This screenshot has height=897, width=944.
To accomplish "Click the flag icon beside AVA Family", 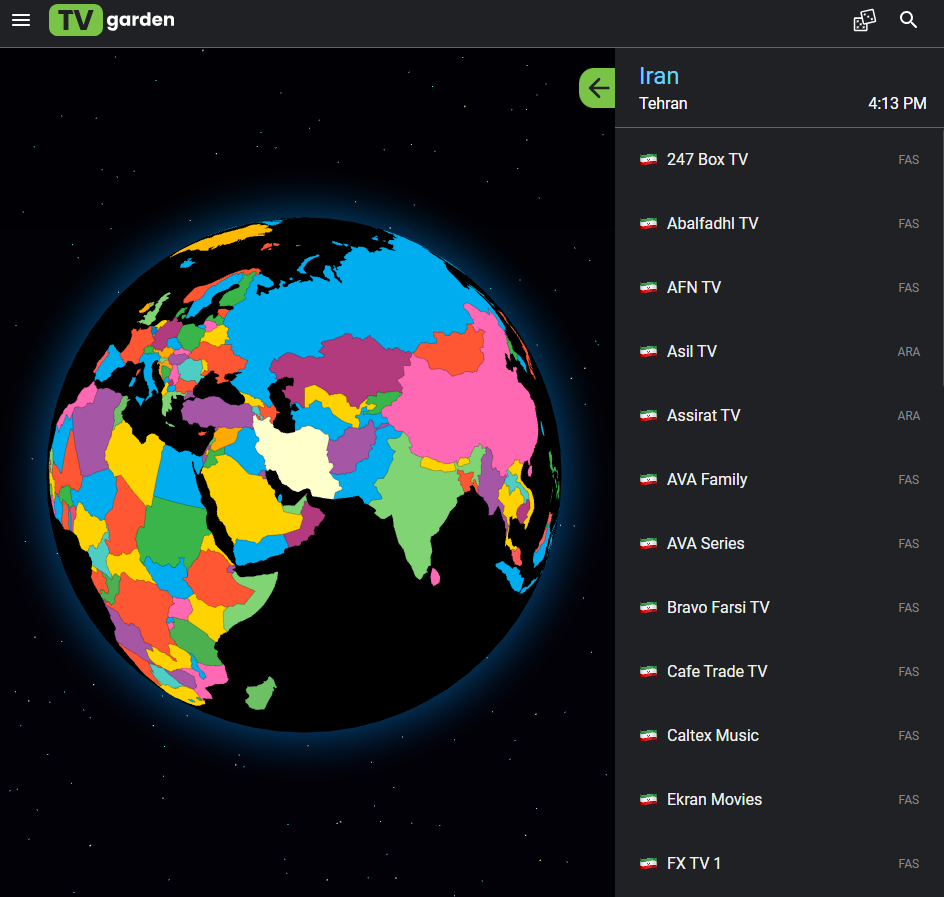I will [x=648, y=479].
